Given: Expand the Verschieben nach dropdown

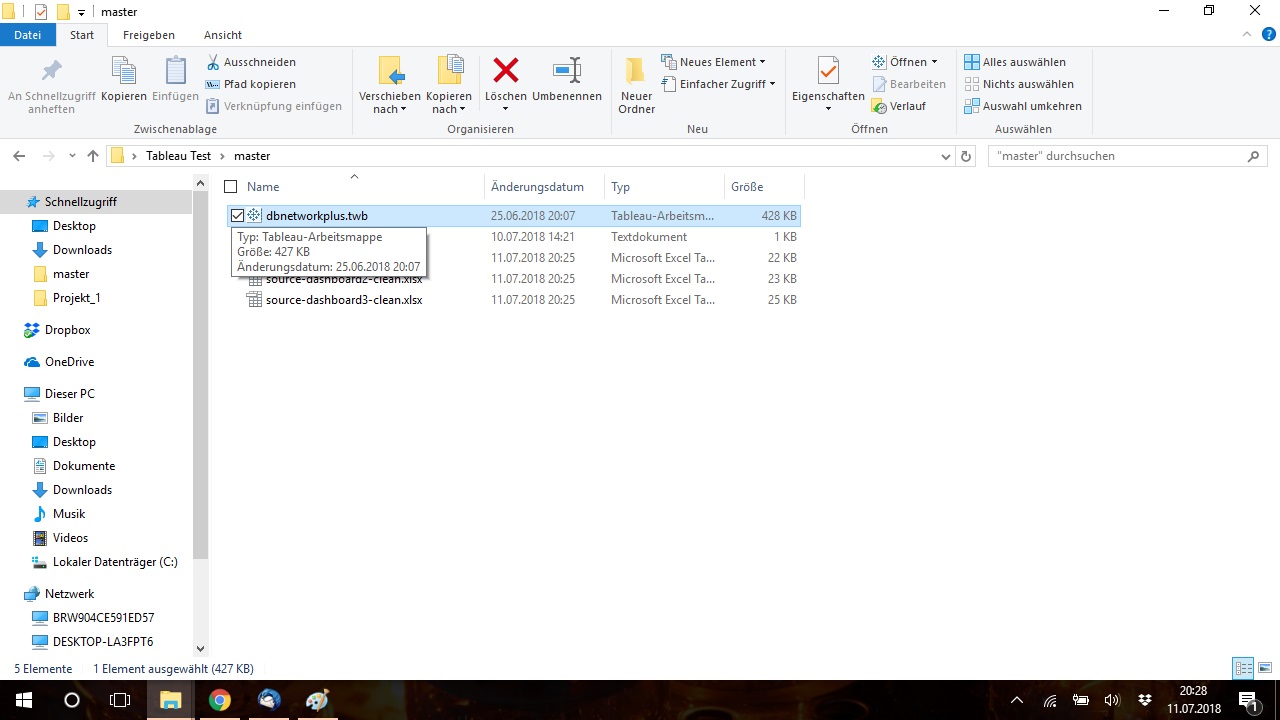Looking at the screenshot, I should point(389,109).
